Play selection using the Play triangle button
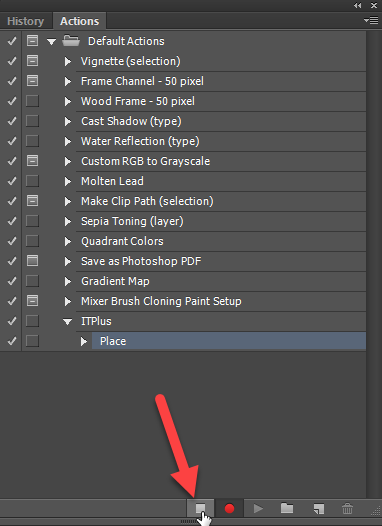Image resolution: width=382 pixels, height=526 pixels. pyautogui.click(x=258, y=509)
